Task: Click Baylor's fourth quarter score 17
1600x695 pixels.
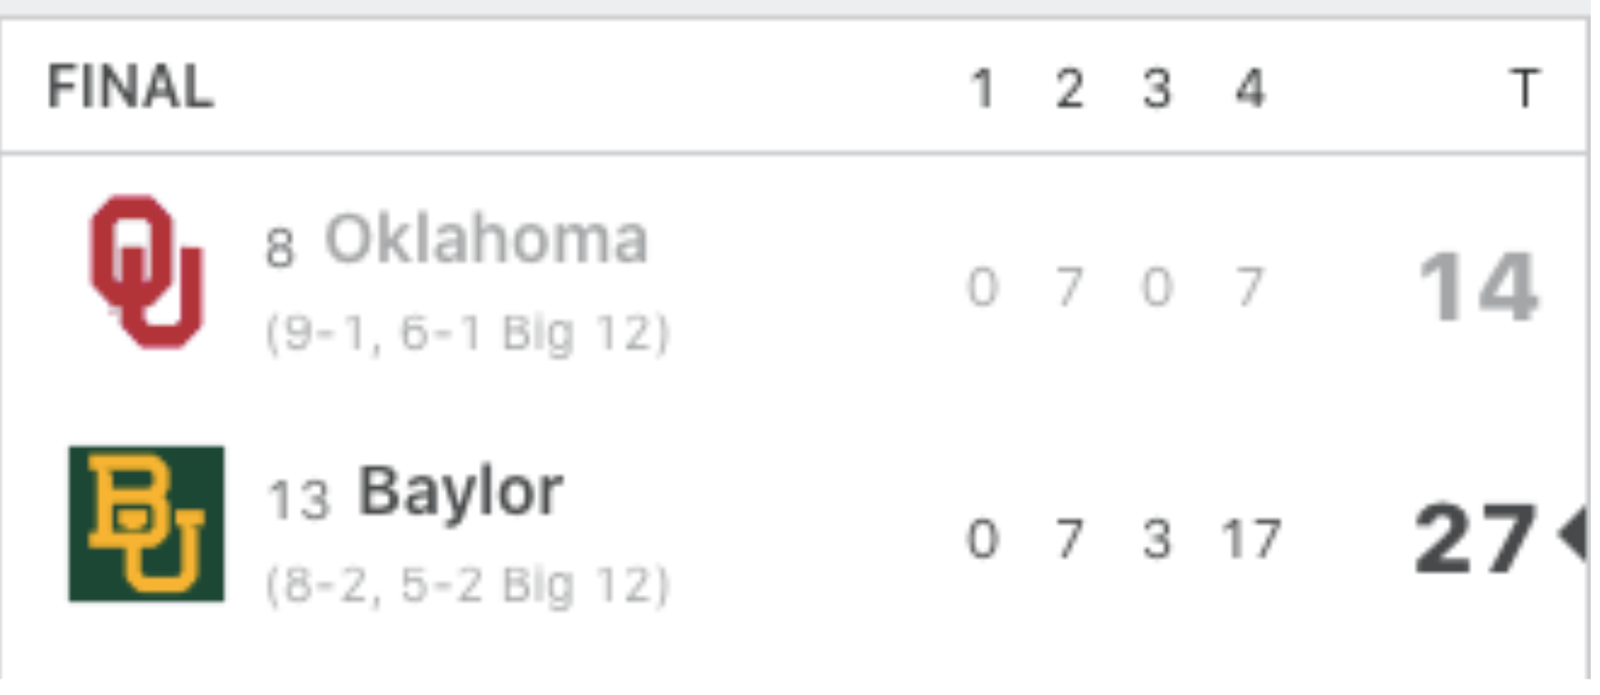Action: pyautogui.click(x=1251, y=540)
